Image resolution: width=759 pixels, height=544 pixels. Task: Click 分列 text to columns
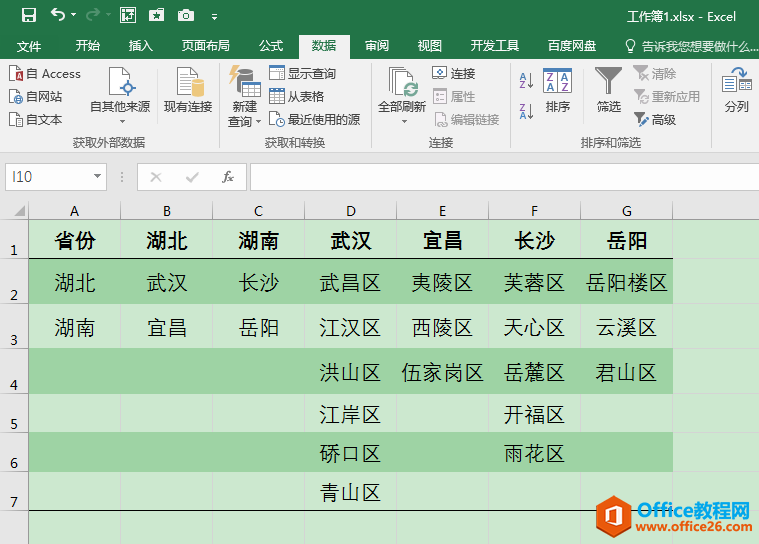(x=737, y=91)
